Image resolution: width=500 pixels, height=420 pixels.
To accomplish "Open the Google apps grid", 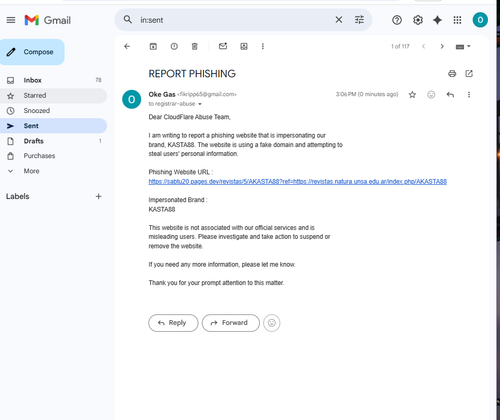I will pyautogui.click(x=457, y=20).
